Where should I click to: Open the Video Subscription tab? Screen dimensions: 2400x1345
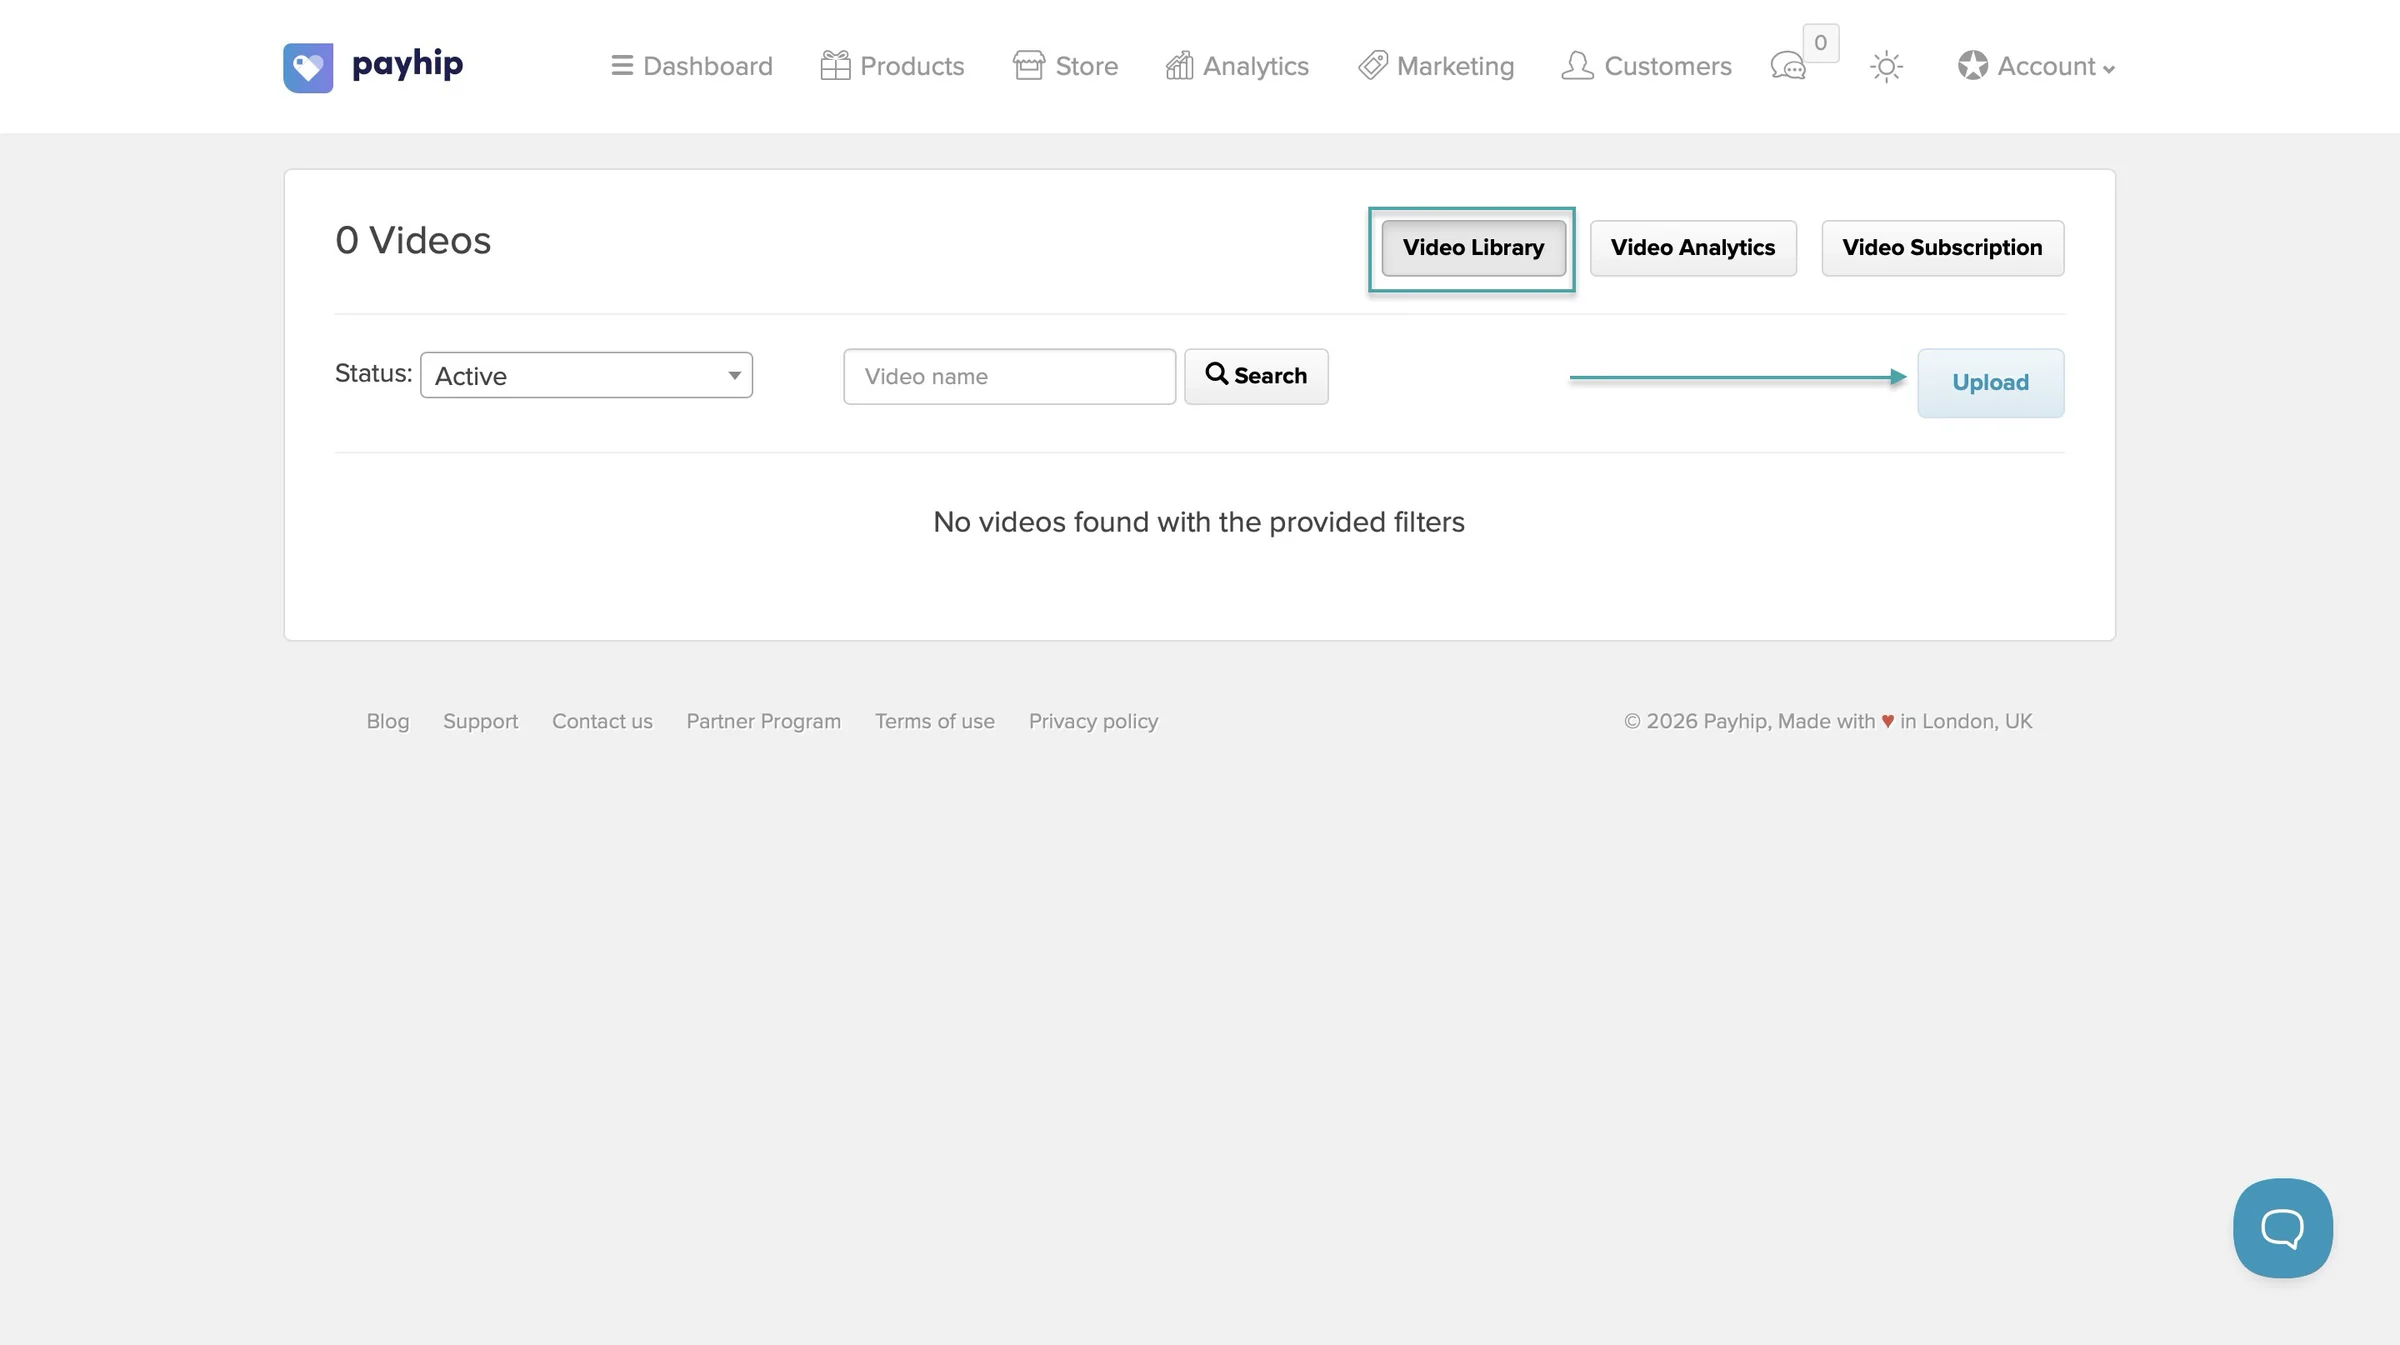[1942, 248]
